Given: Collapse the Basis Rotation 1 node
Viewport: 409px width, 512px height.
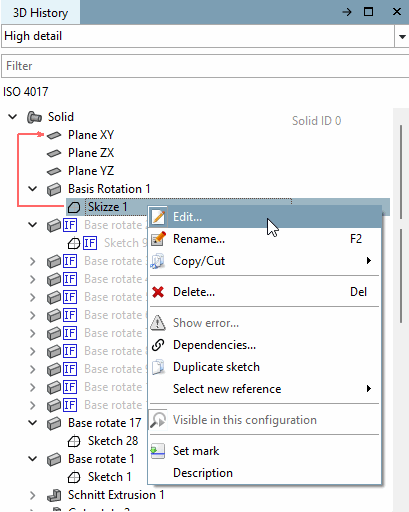Looking at the screenshot, I should pos(32,189).
